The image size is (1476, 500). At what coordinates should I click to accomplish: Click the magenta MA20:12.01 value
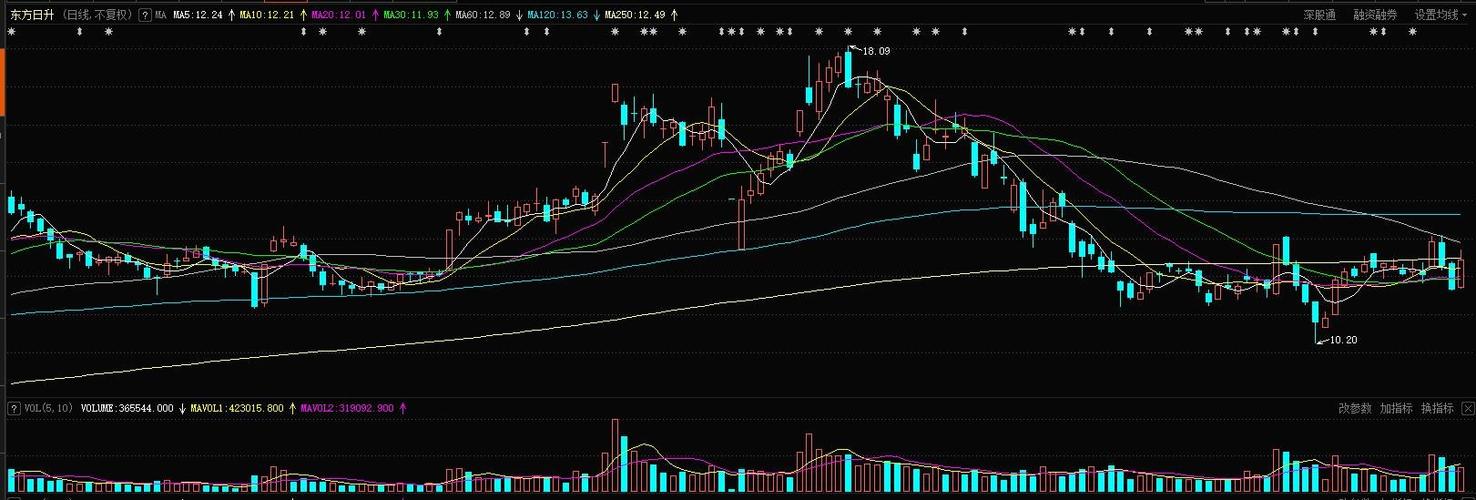click(340, 15)
